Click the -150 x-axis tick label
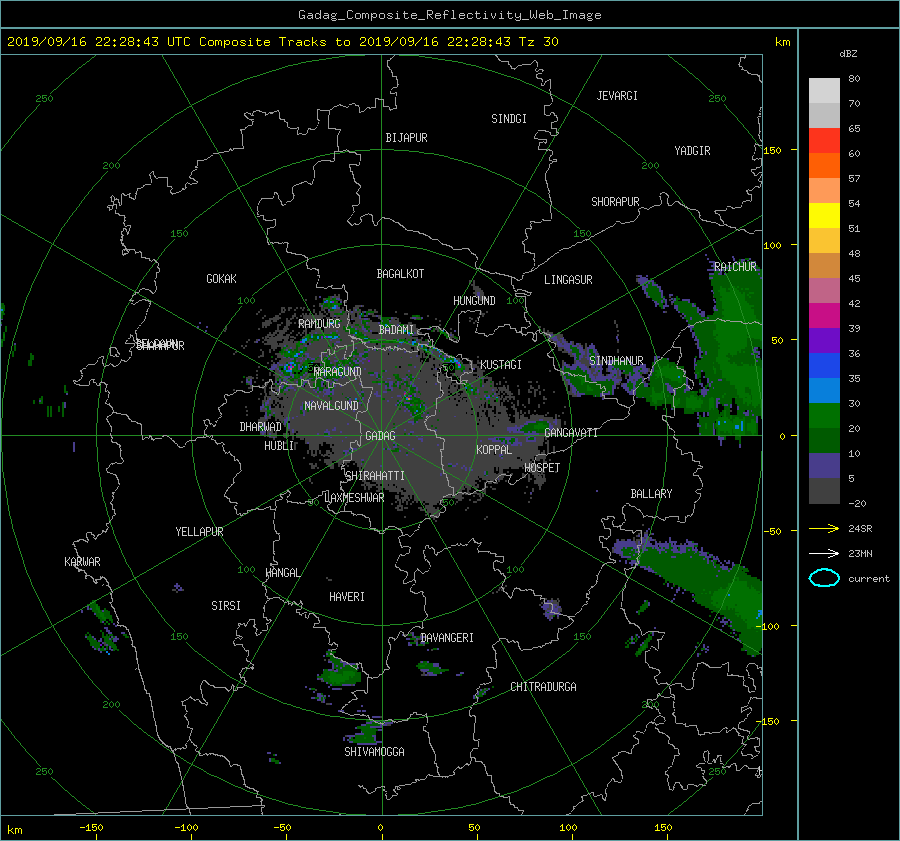Screen dimensions: 900x841 (91, 828)
